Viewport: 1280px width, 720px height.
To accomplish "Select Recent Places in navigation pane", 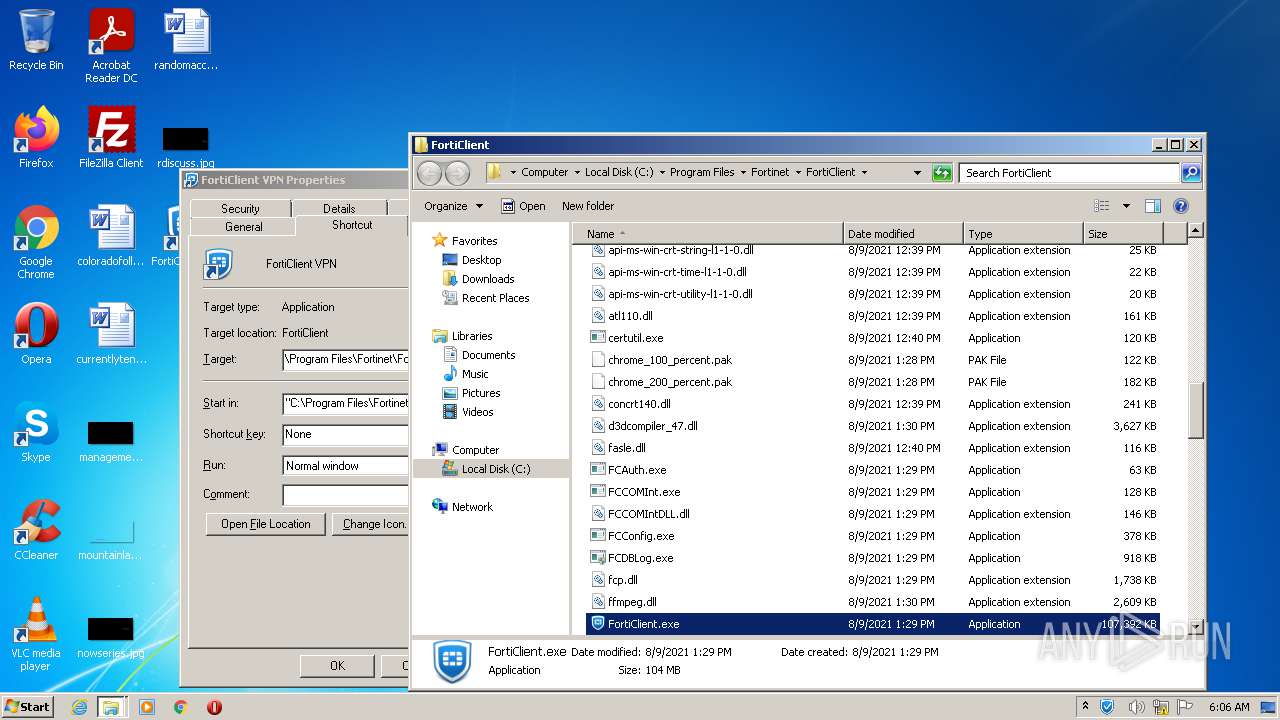I will [495, 298].
